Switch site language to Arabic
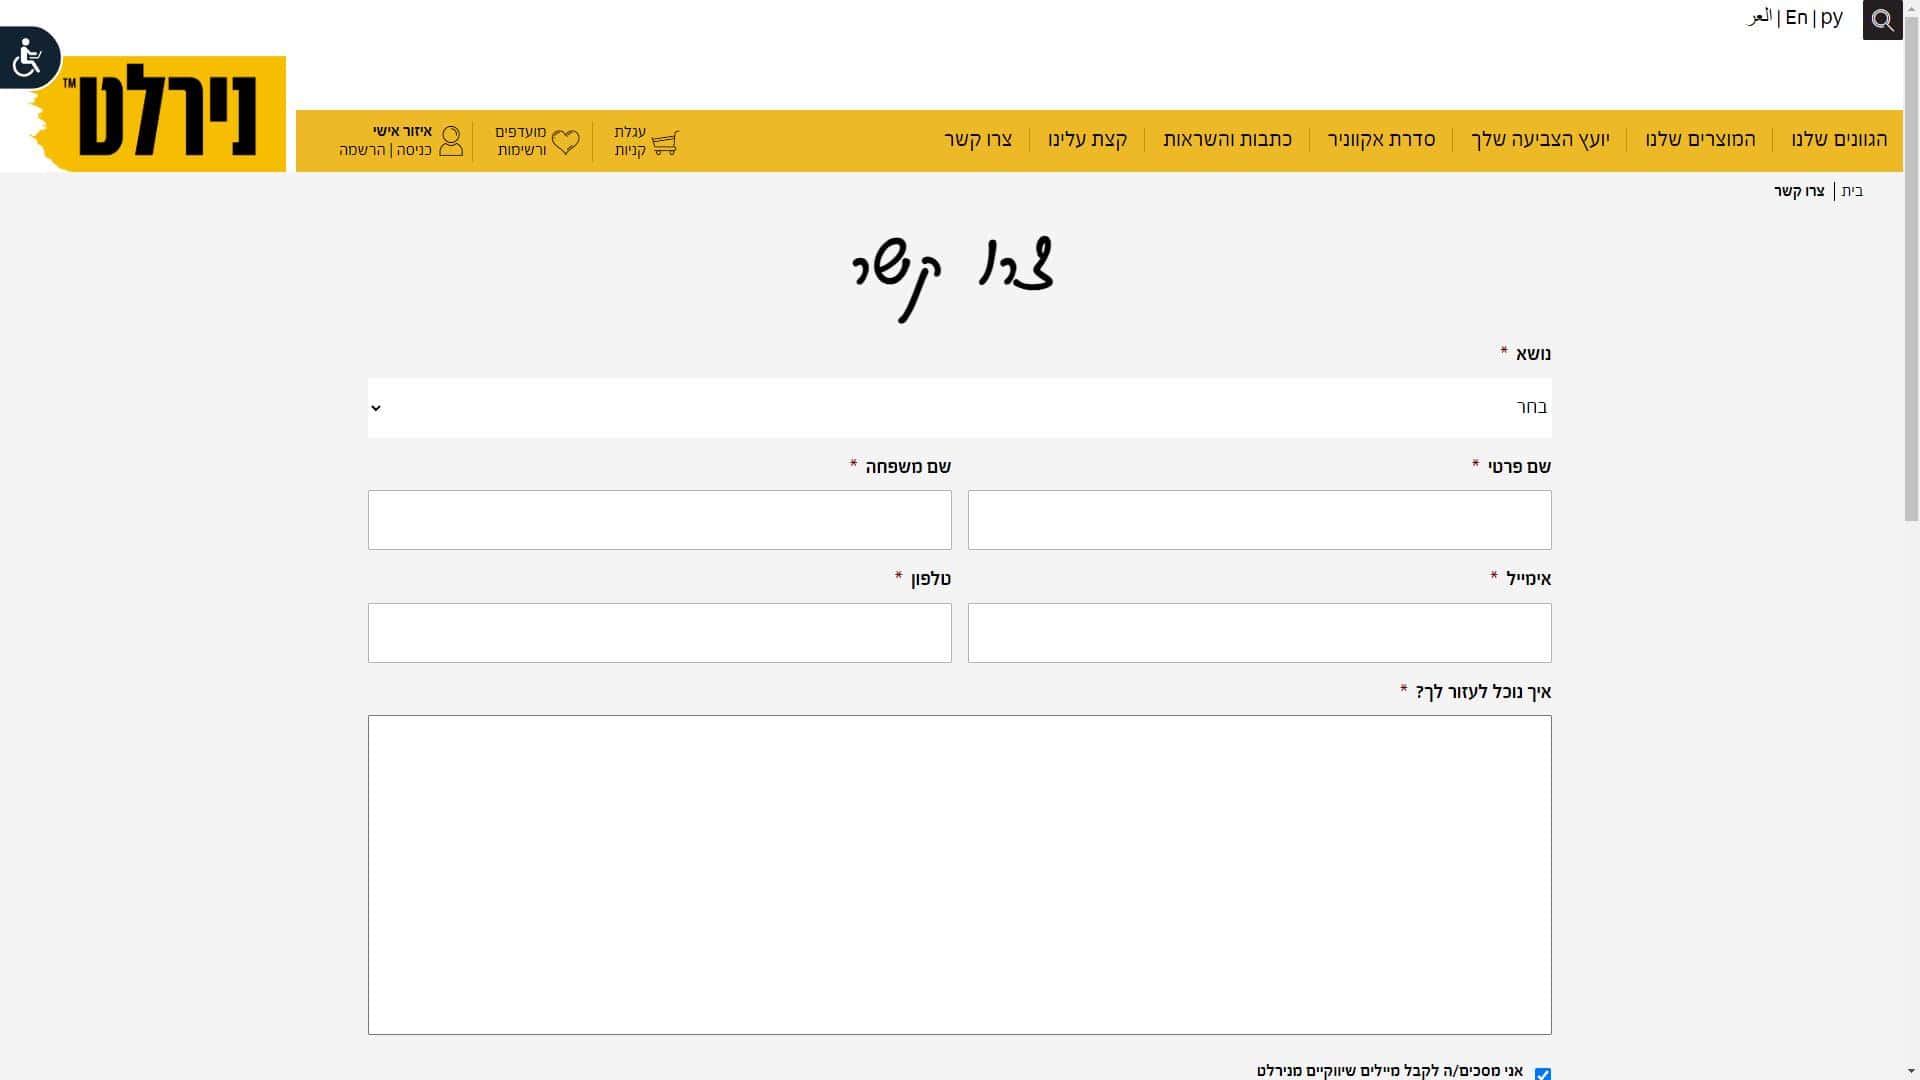Viewport: 1920px width, 1080px height. (x=1760, y=18)
